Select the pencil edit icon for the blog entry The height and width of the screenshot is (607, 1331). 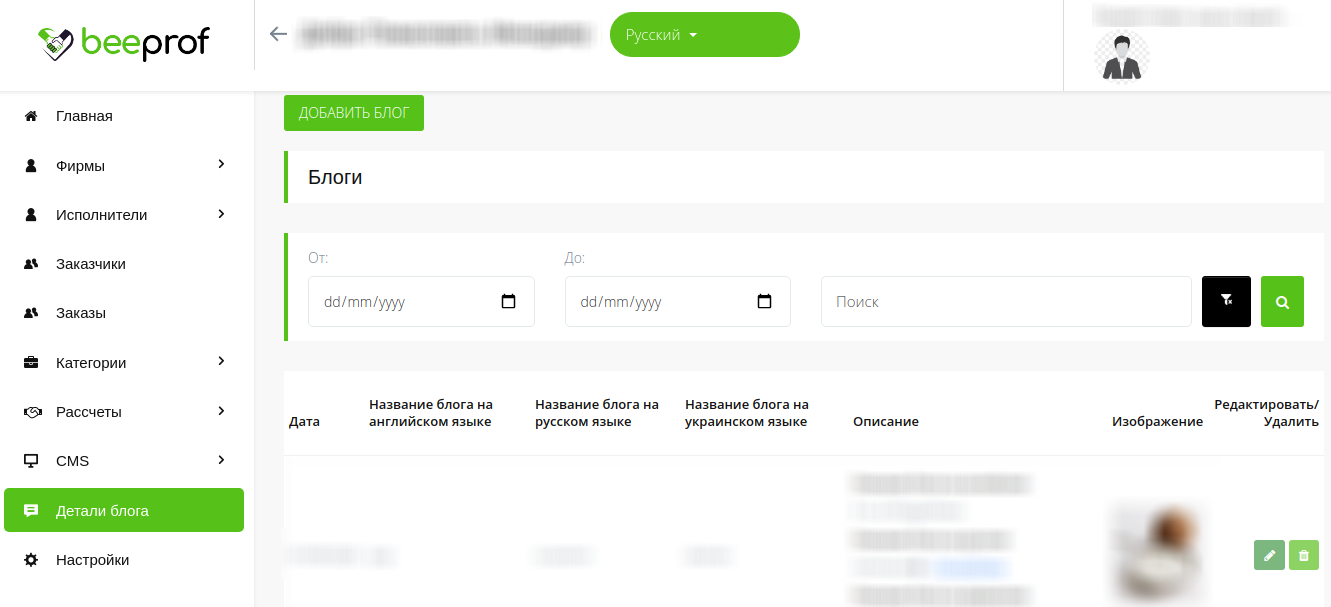pyautogui.click(x=1268, y=555)
